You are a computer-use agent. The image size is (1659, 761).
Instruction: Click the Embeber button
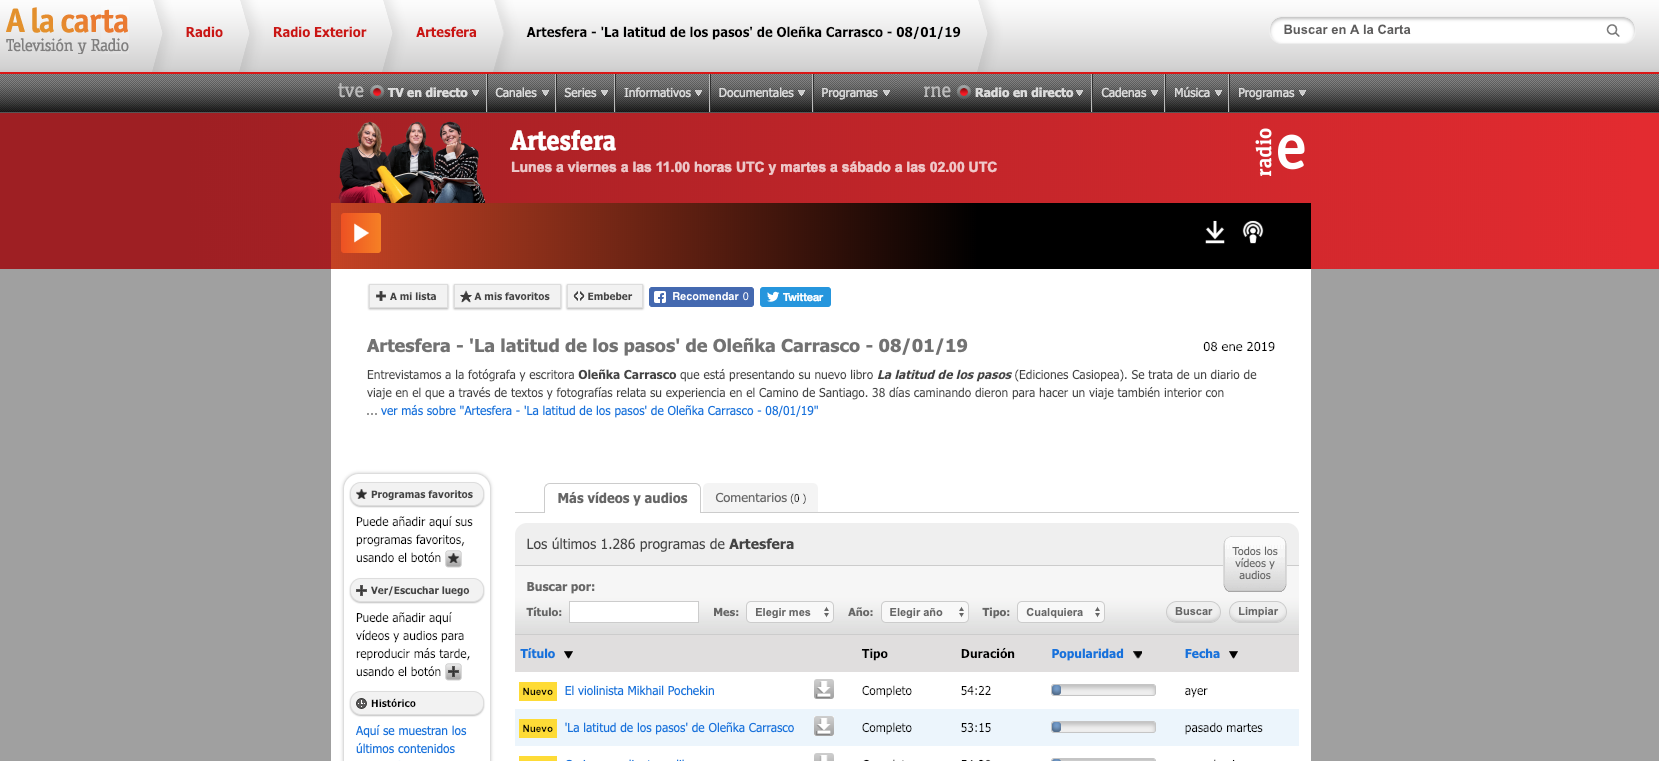604,297
